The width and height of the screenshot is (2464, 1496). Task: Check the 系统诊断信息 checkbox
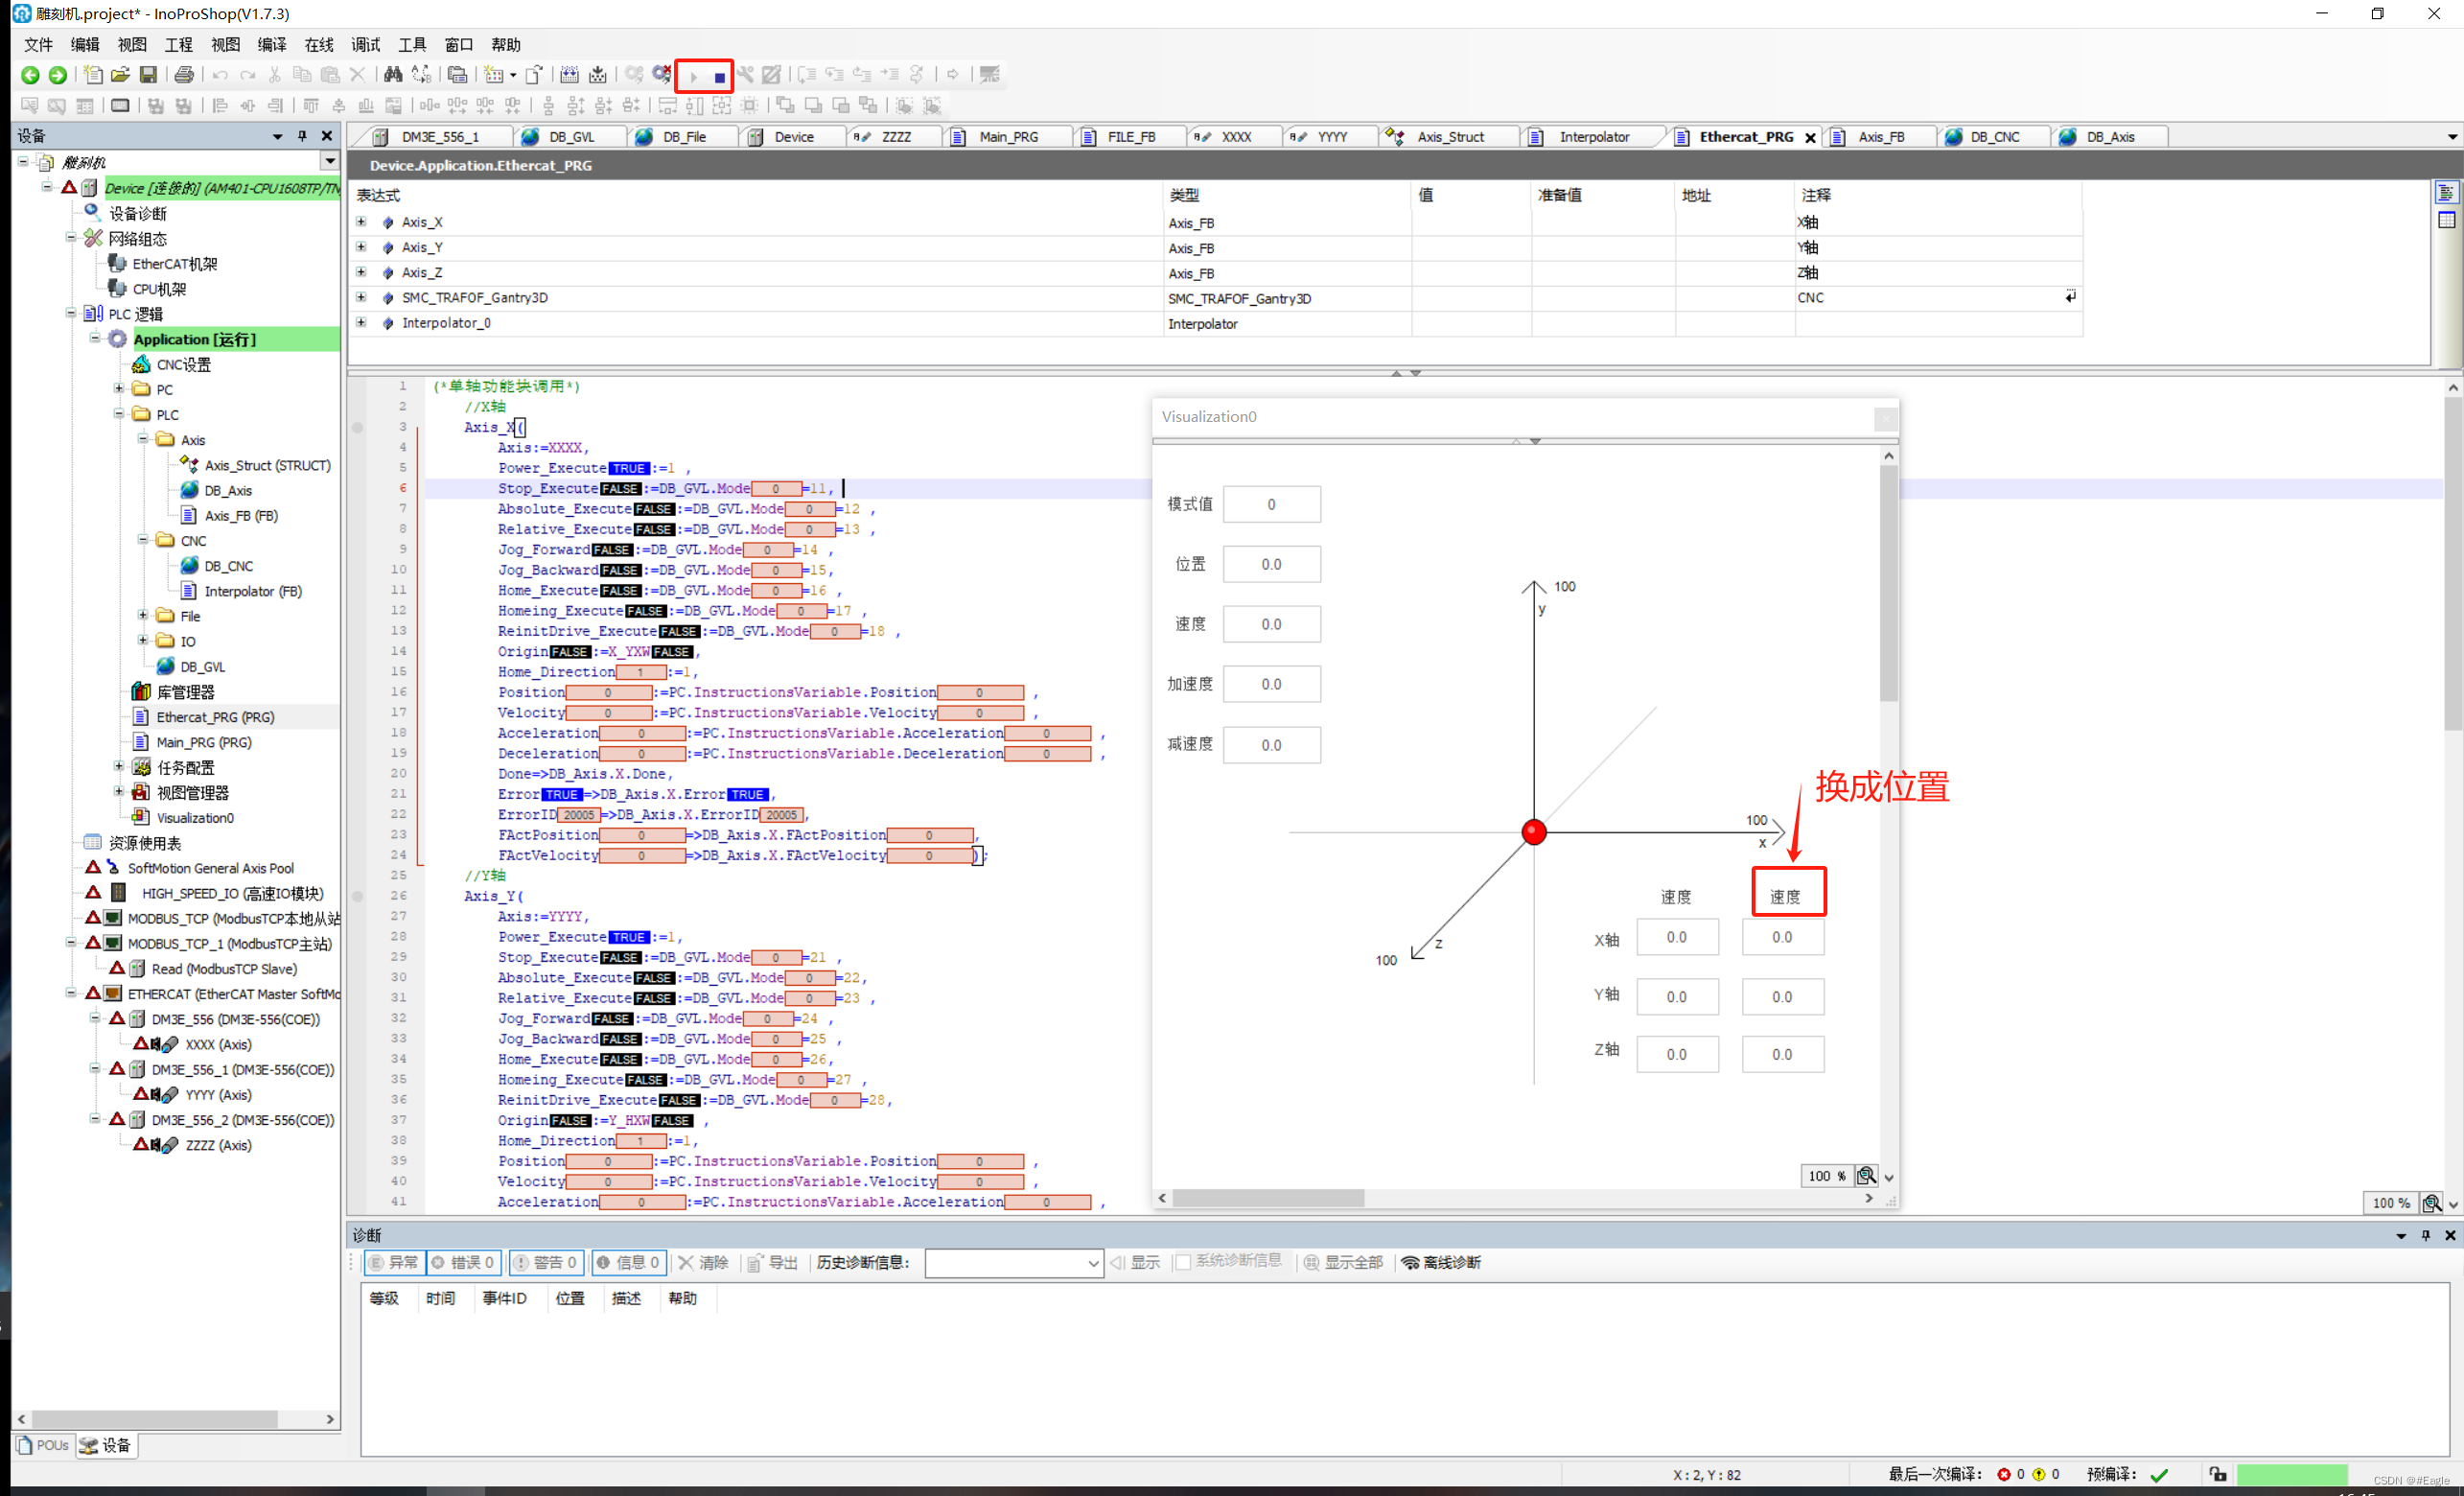pyautogui.click(x=1183, y=1262)
